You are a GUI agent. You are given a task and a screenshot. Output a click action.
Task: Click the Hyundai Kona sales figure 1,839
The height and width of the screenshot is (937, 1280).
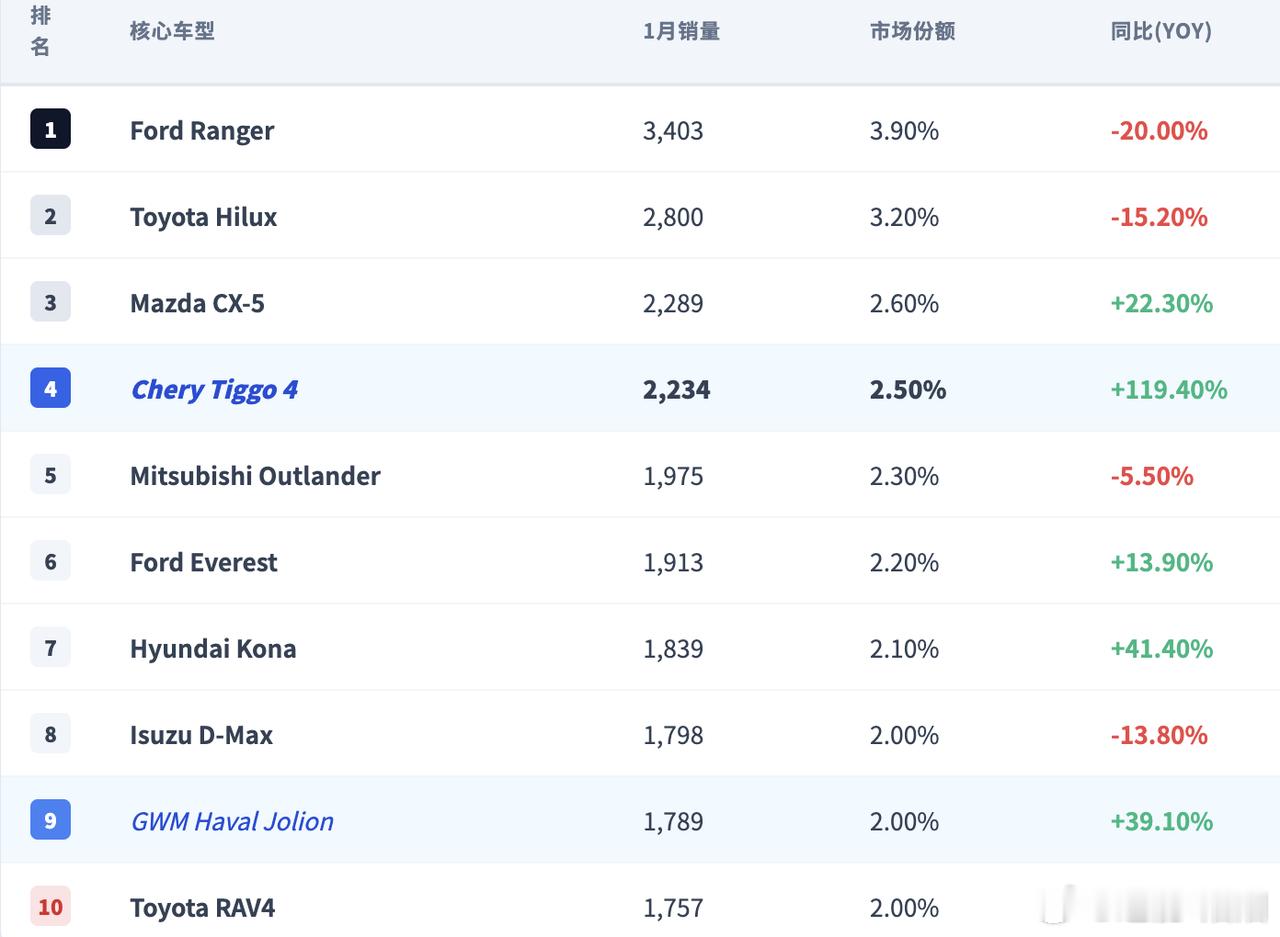coord(673,649)
